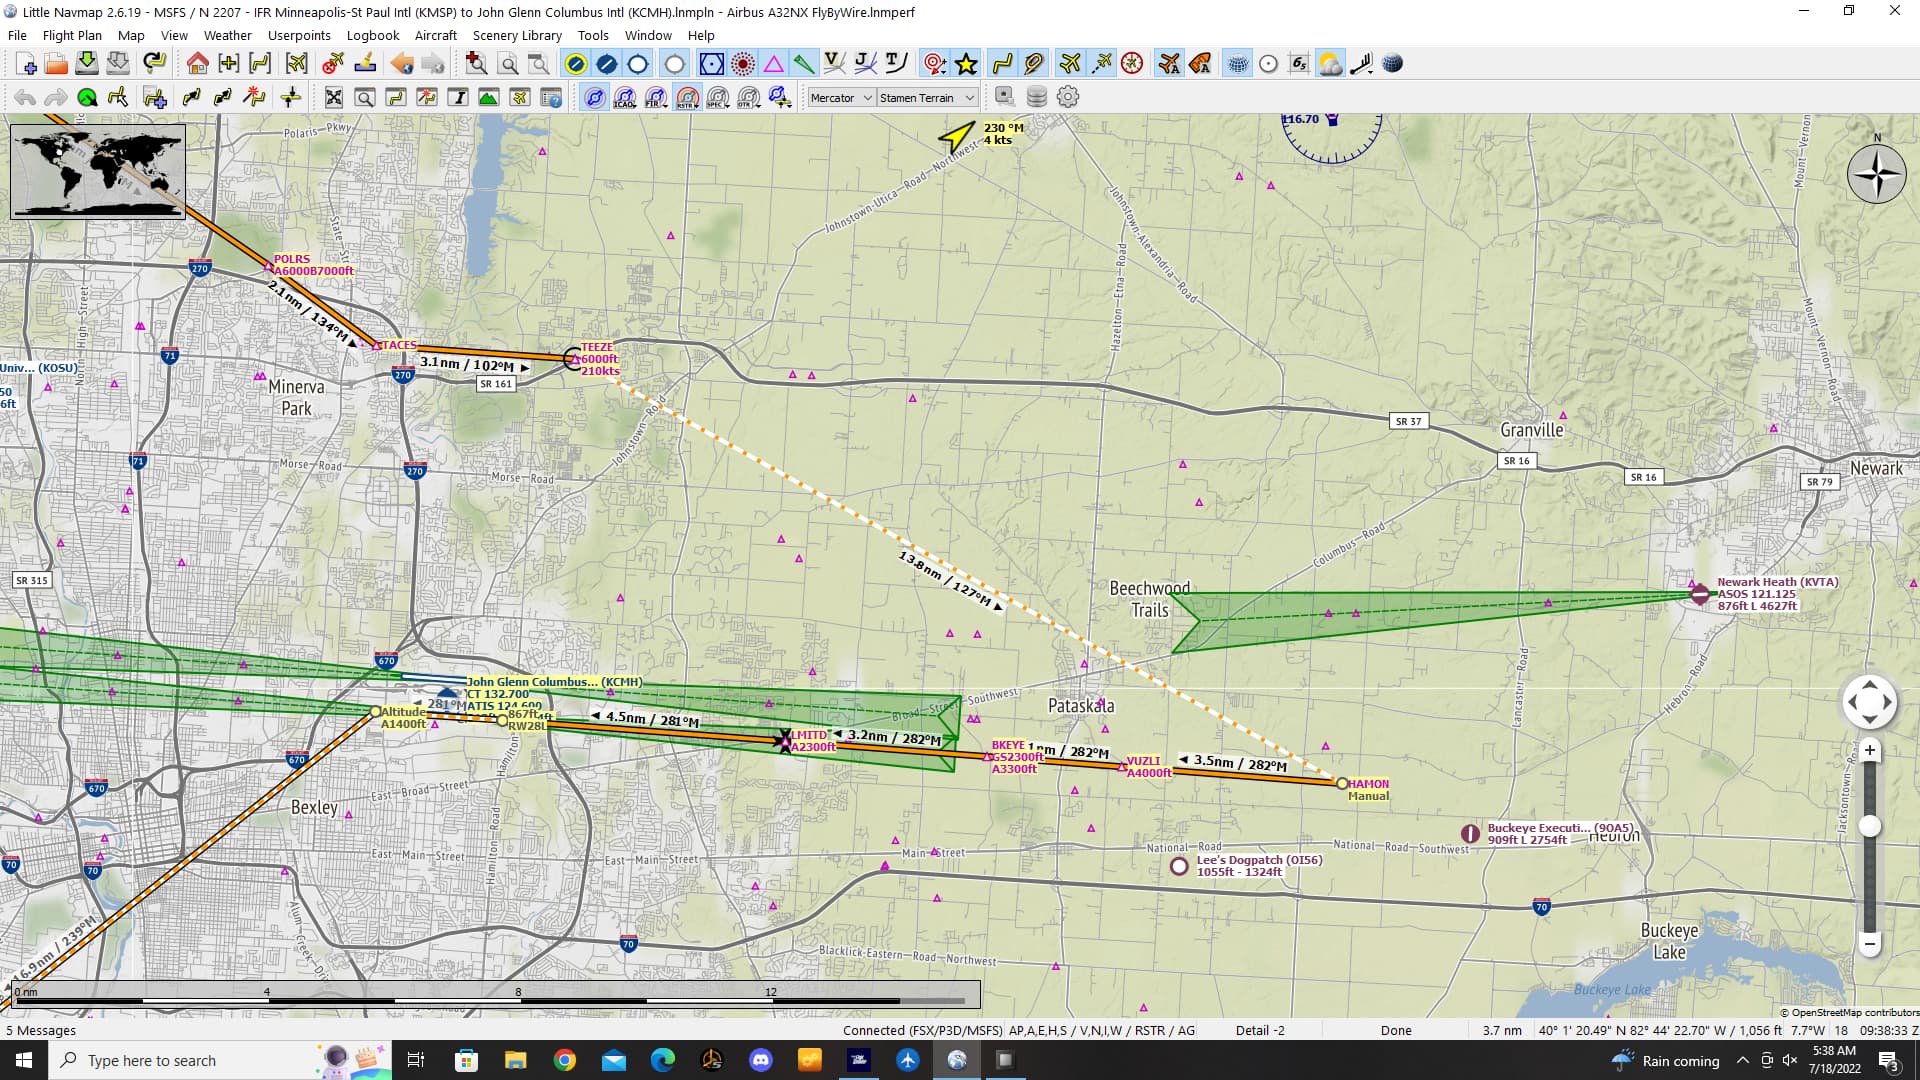Open the Flight Plan menu

pos(72,35)
